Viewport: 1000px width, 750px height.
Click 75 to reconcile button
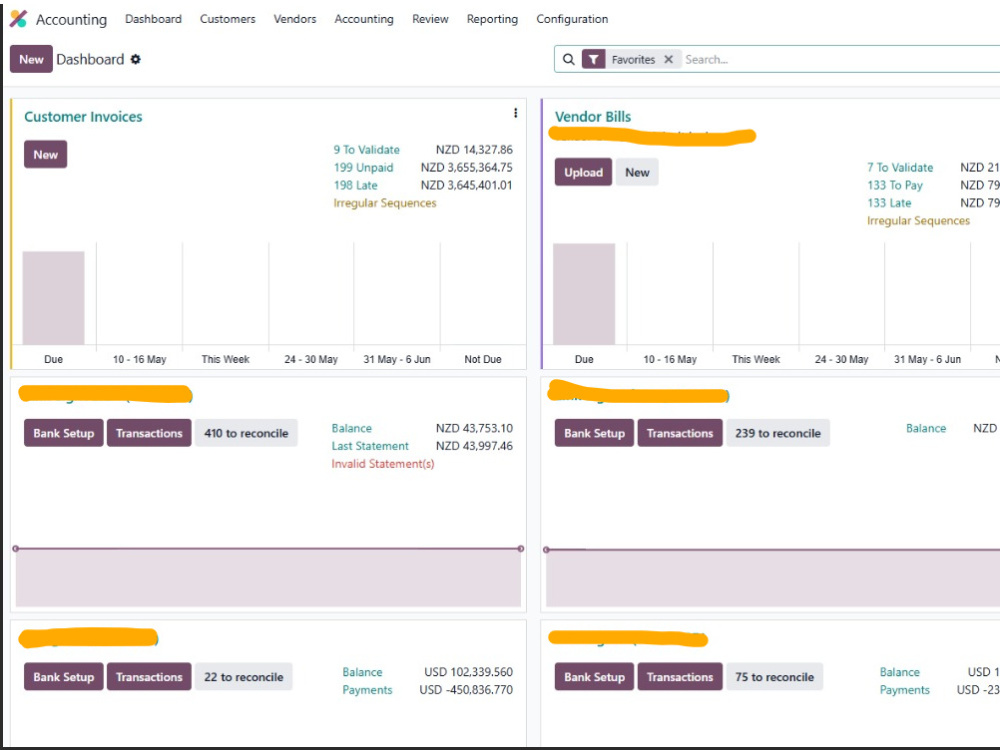774,677
